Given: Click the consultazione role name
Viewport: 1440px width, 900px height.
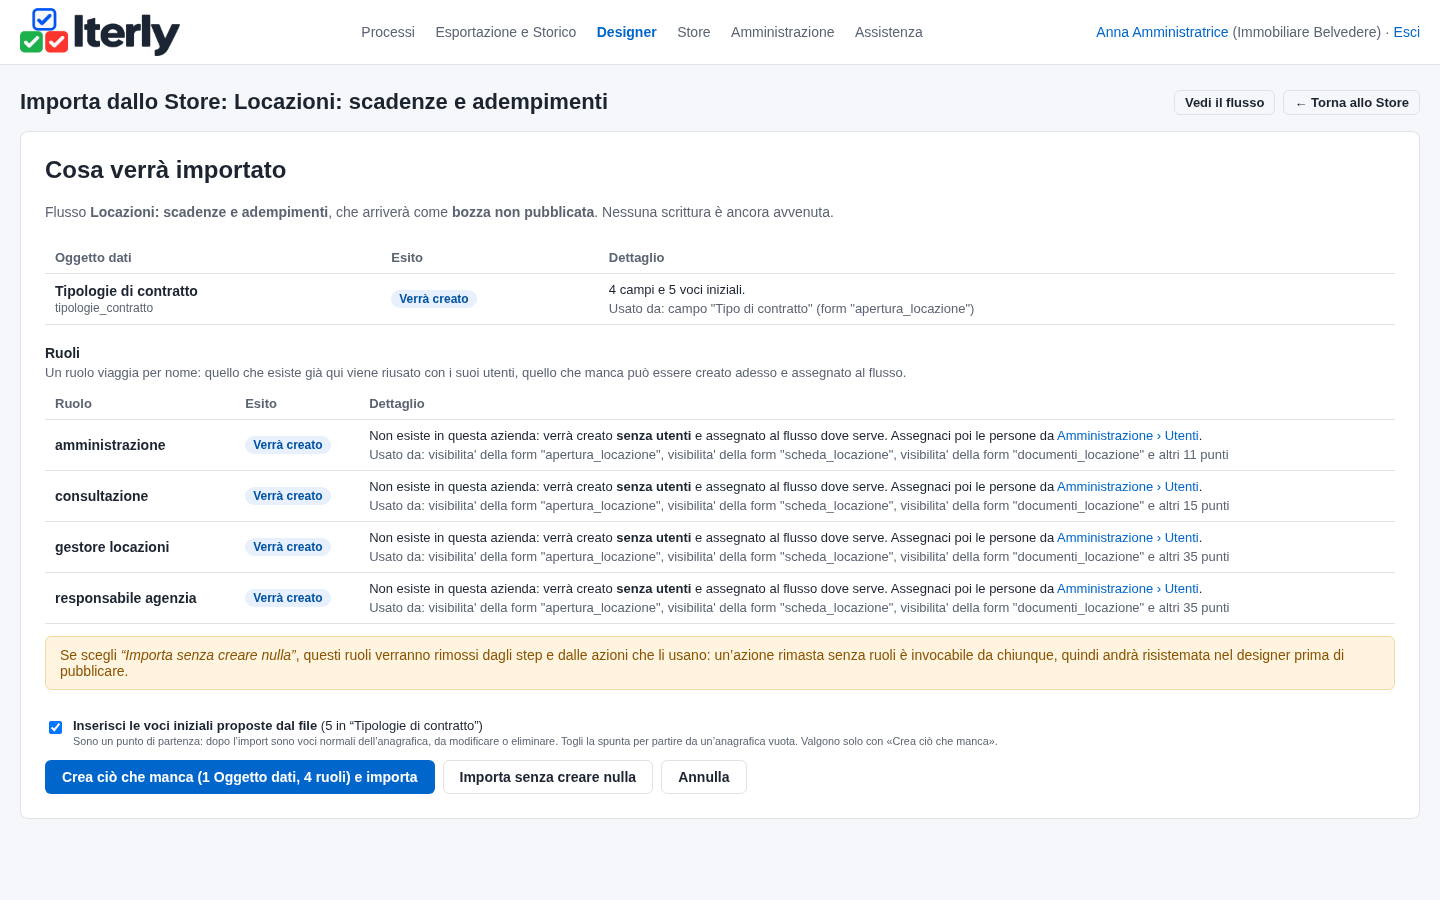Looking at the screenshot, I should 101,496.
